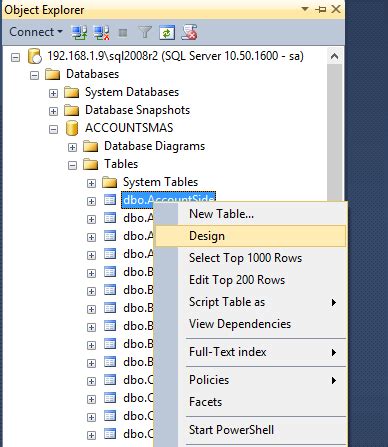The image size is (388, 447).
Task: Open the Connect dropdown in Object Explorer
Action: coord(36,32)
